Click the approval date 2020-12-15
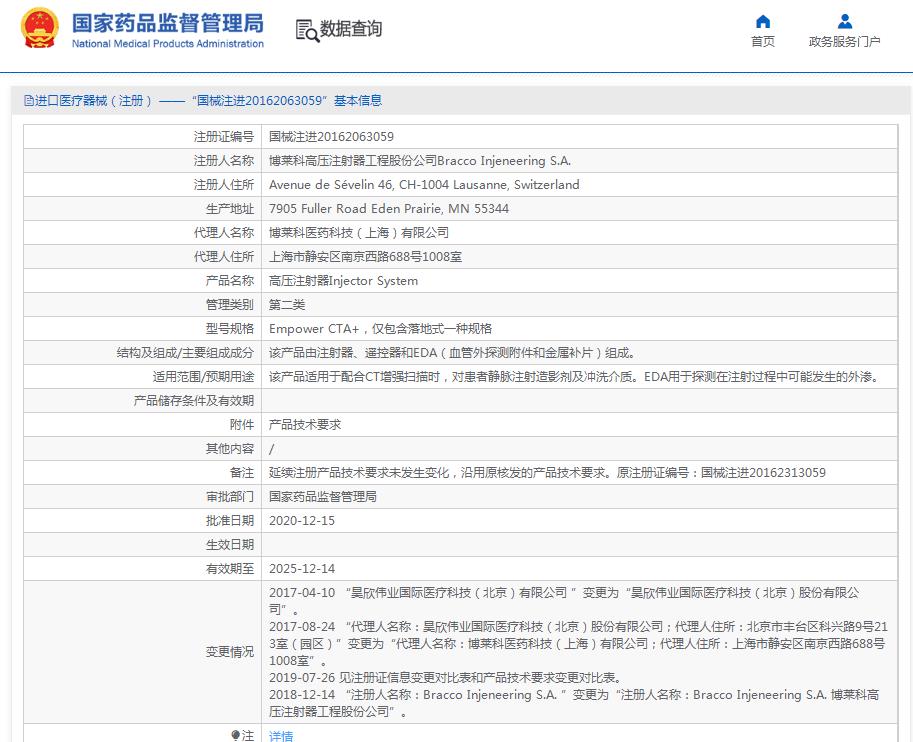The height and width of the screenshot is (742, 913). click(x=302, y=521)
